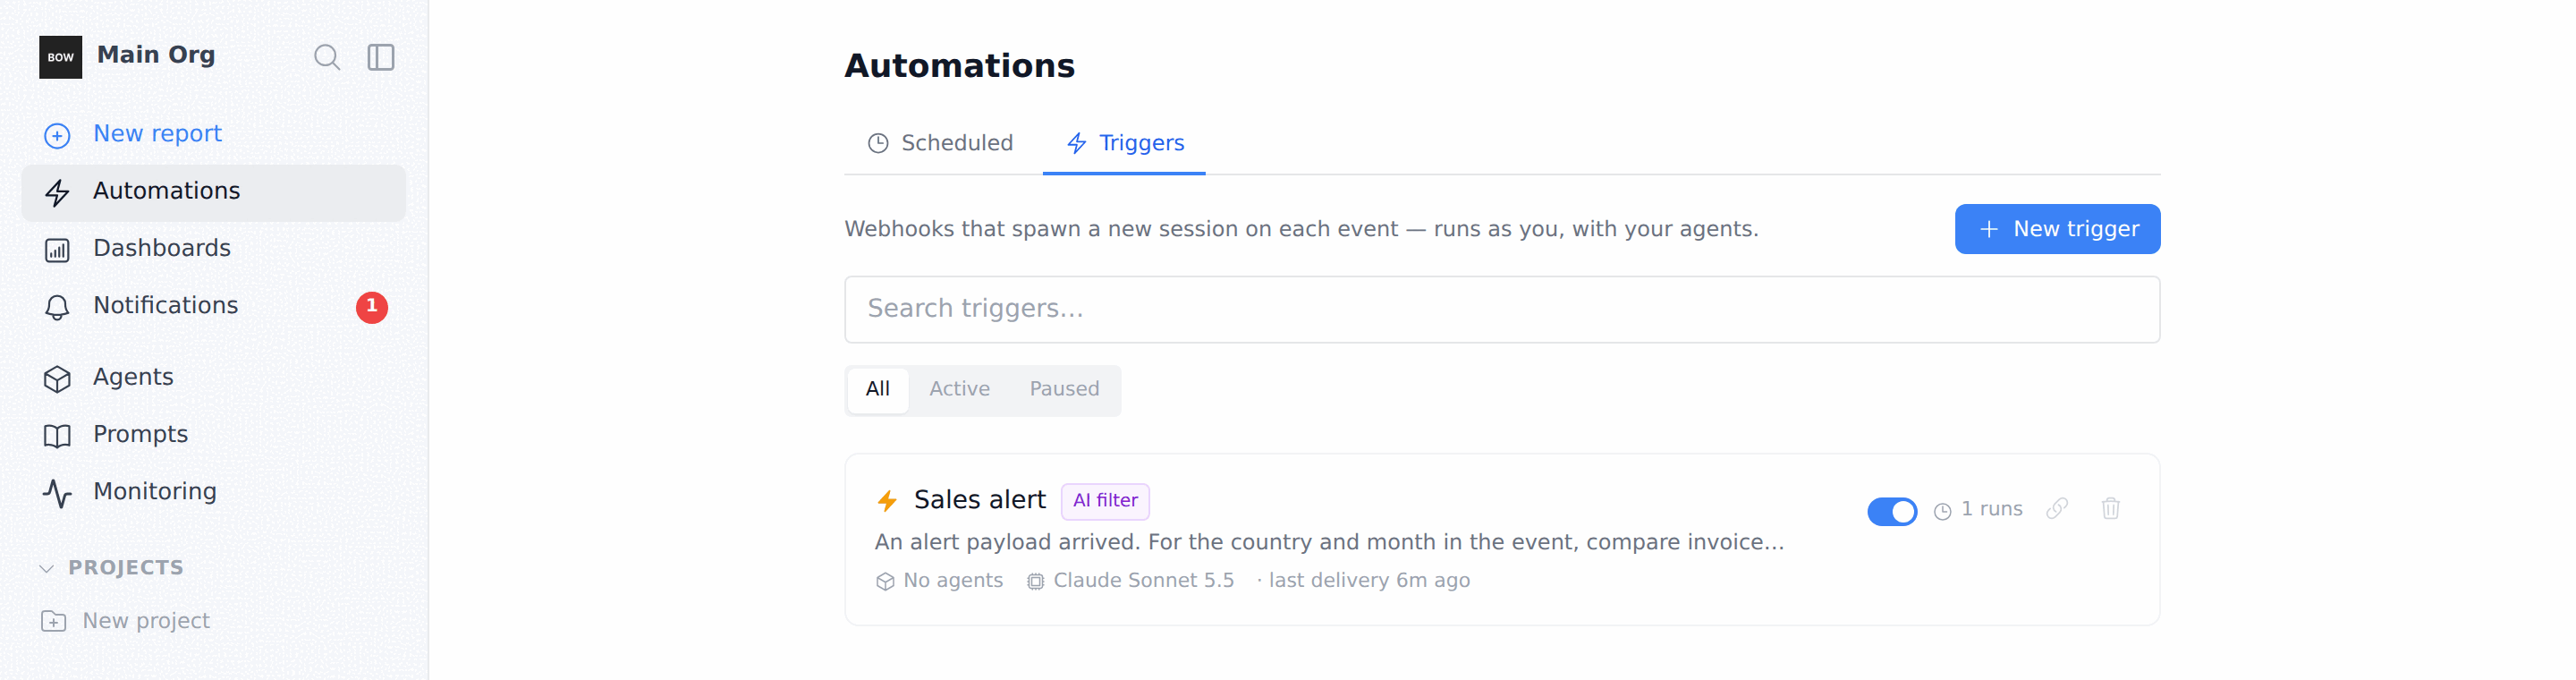Open Notifications via the bell icon
The image size is (2576, 680).
[x=57, y=307]
